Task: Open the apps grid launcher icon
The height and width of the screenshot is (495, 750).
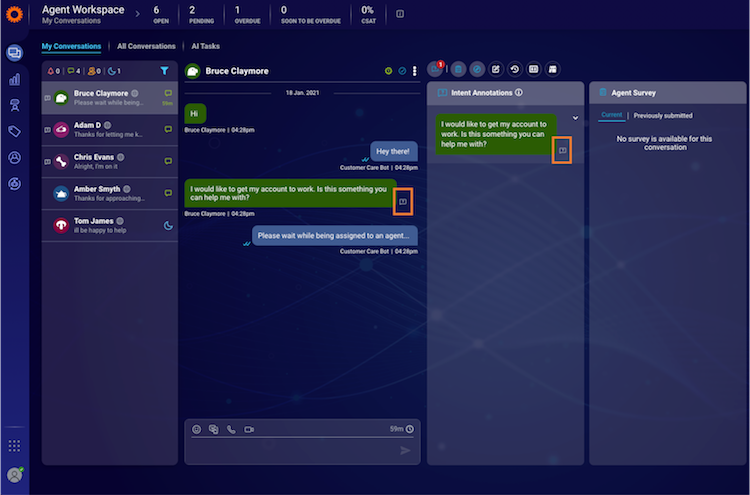Action: 14,446
